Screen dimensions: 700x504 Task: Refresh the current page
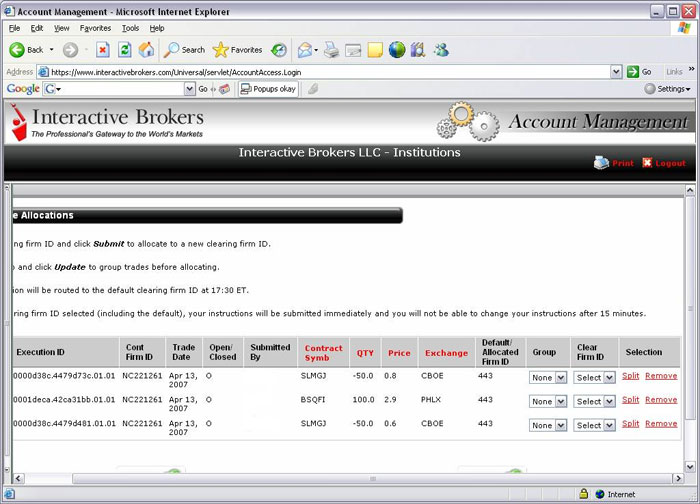pyautogui.click(x=125, y=50)
